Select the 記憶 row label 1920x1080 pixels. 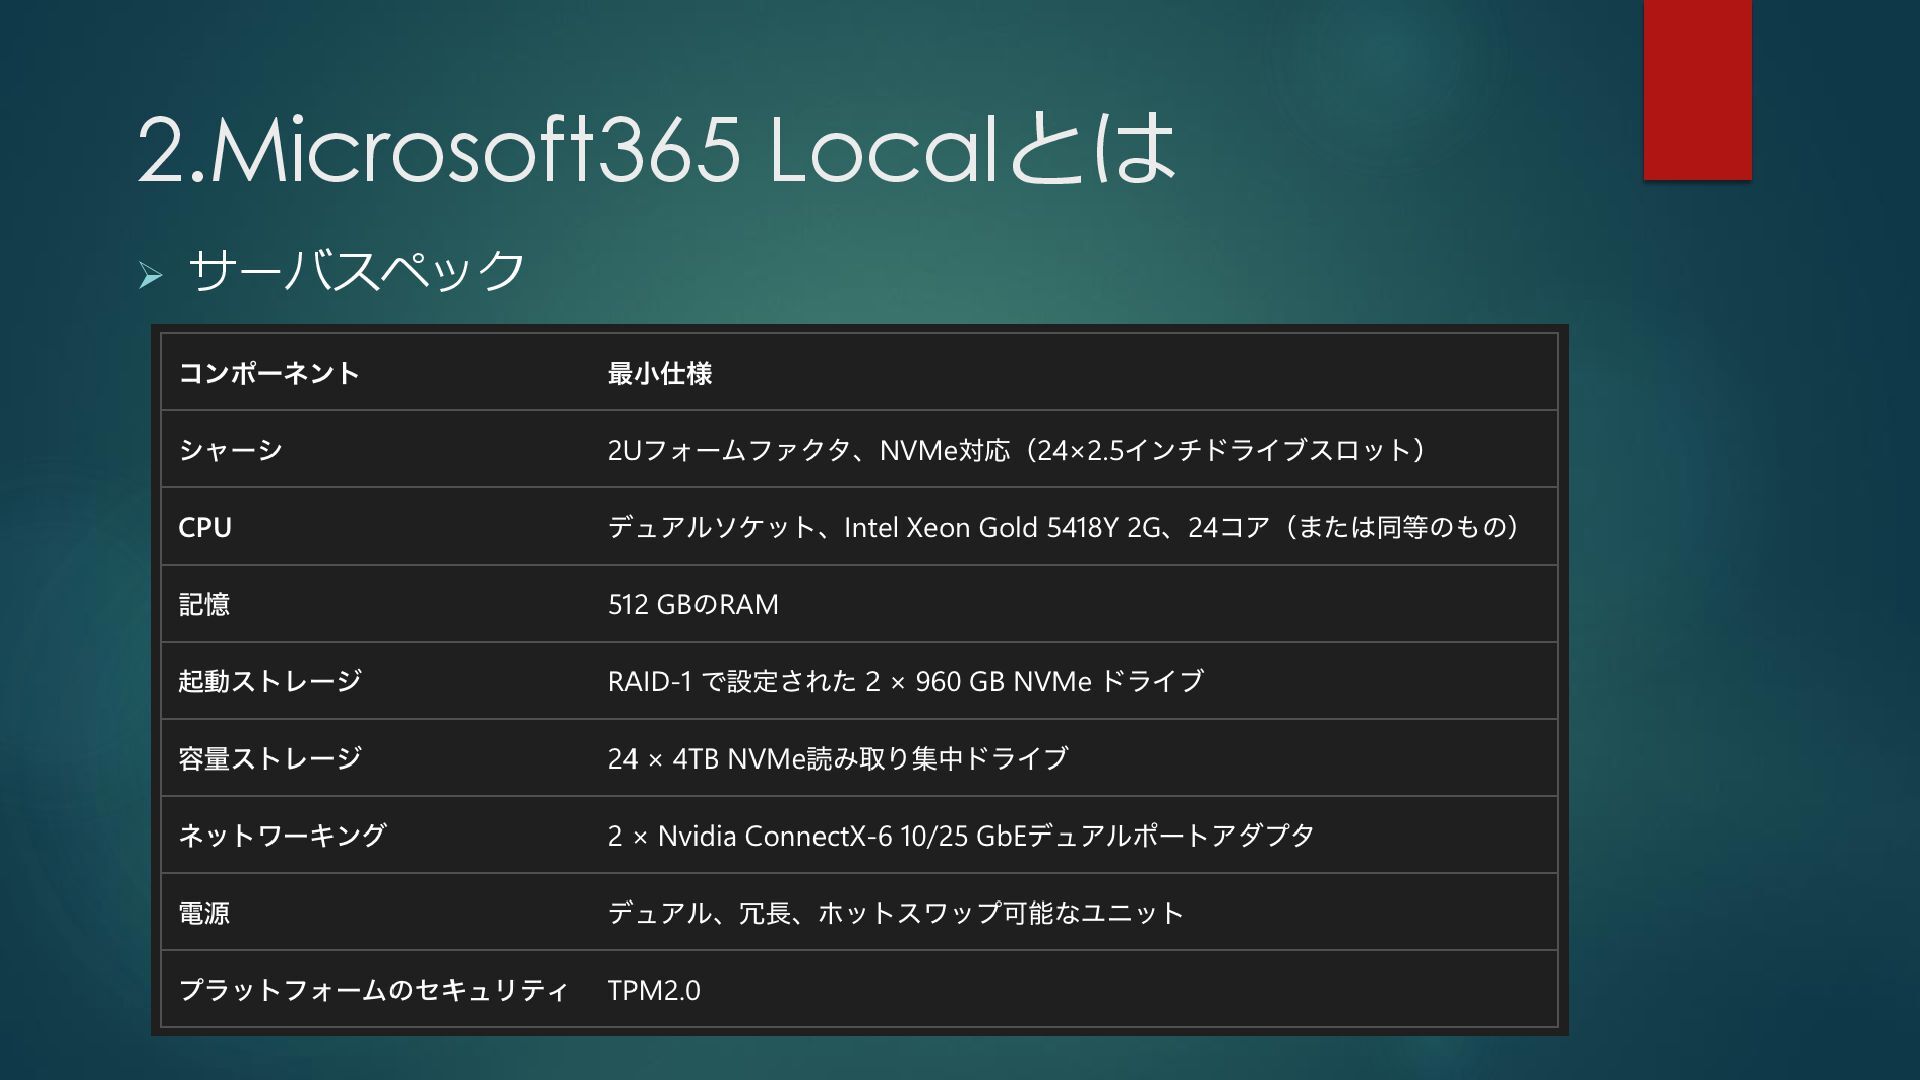(x=204, y=604)
